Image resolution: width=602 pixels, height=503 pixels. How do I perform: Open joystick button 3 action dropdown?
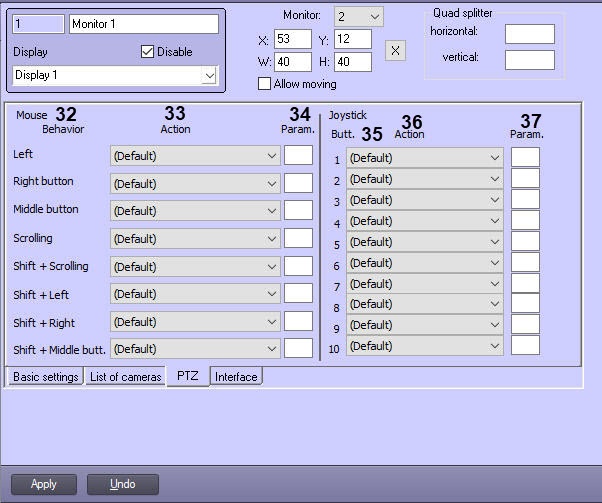425,200
